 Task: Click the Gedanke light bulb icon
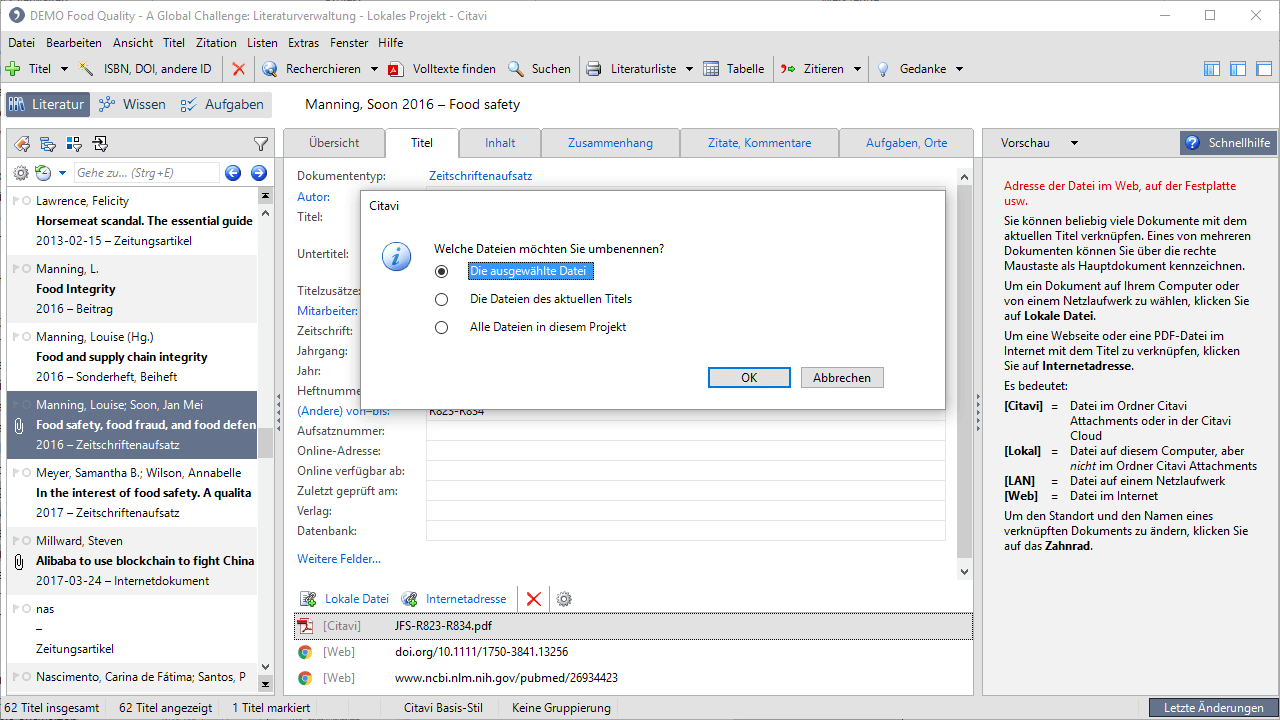883,69
